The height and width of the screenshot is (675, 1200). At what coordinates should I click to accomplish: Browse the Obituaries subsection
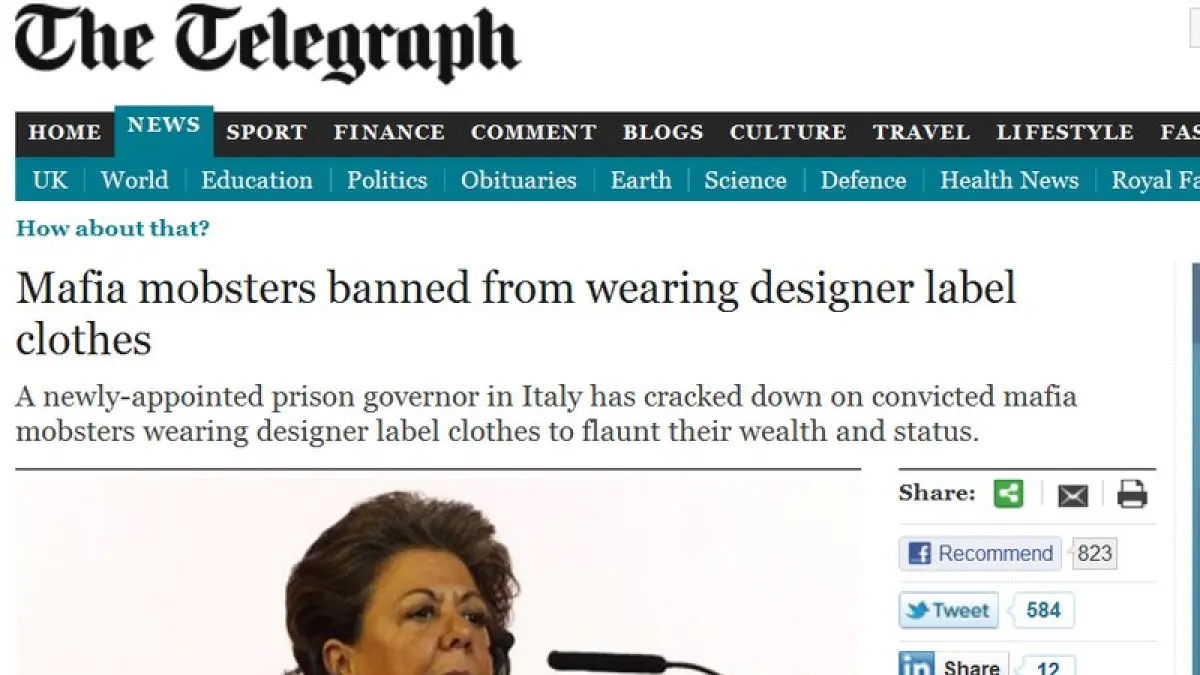519,180
